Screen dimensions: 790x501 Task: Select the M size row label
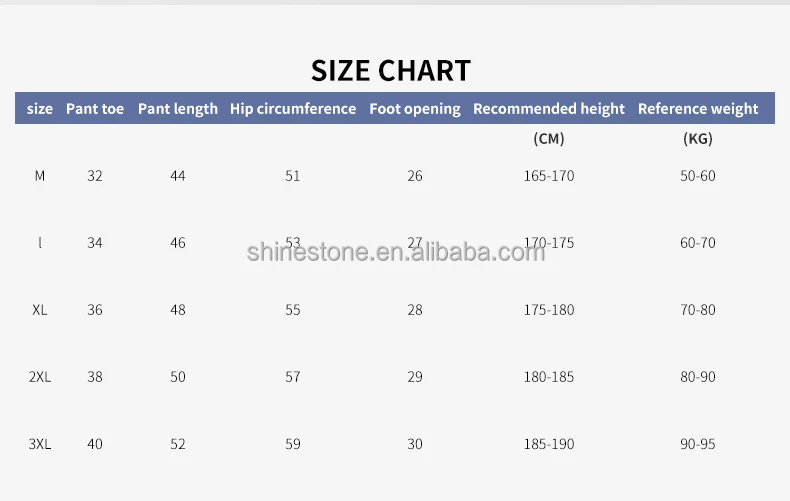pyautogui.click(x=40, y=176)
